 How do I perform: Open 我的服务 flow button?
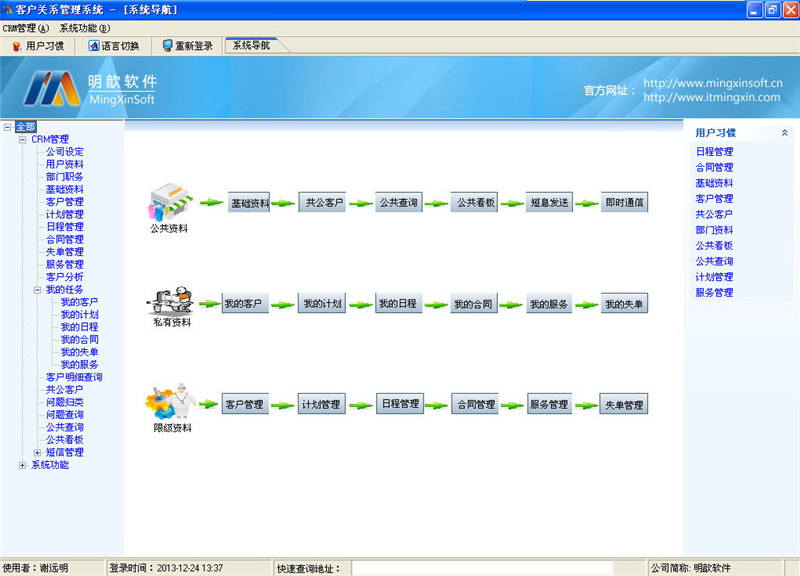[x=549, y=304]
